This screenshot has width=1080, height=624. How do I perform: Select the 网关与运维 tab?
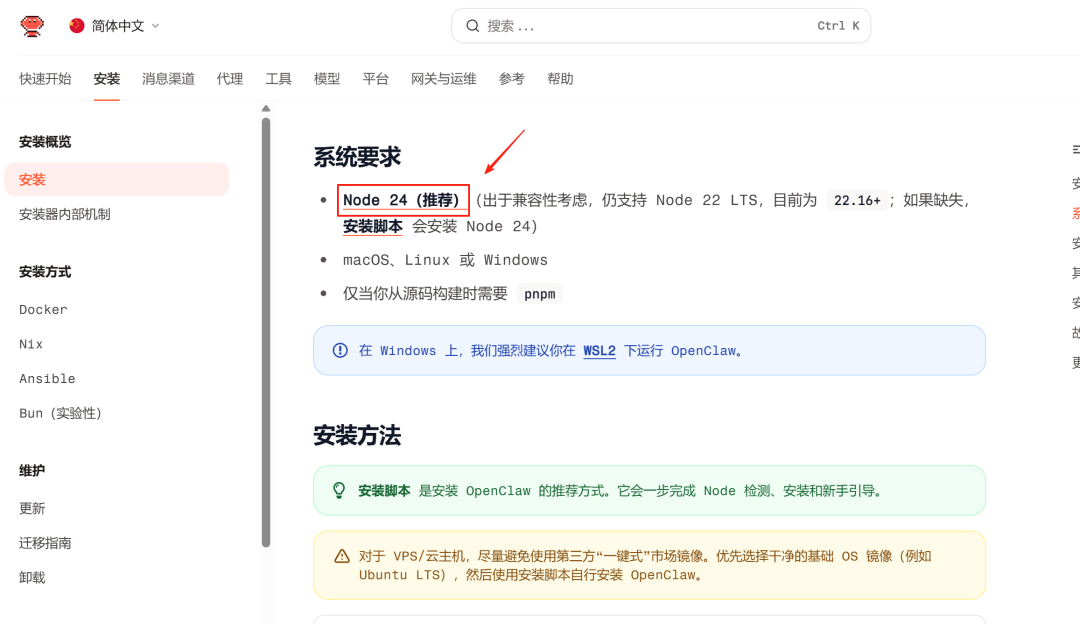(443, 79)
